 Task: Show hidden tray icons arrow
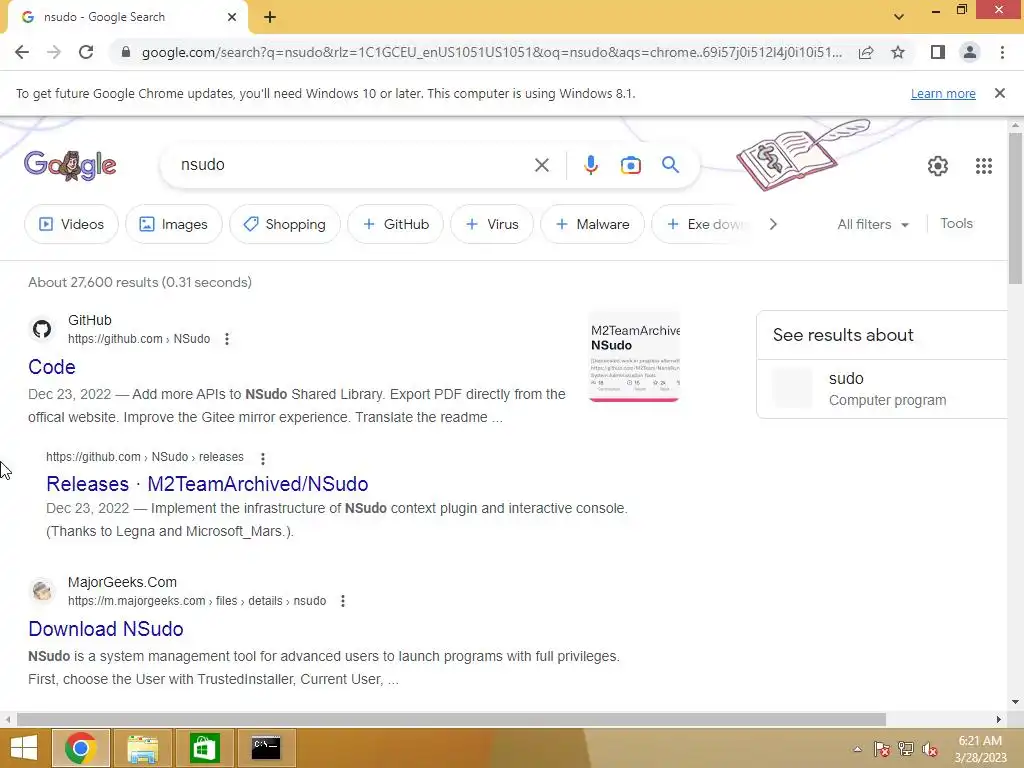(x=857, y=749)
